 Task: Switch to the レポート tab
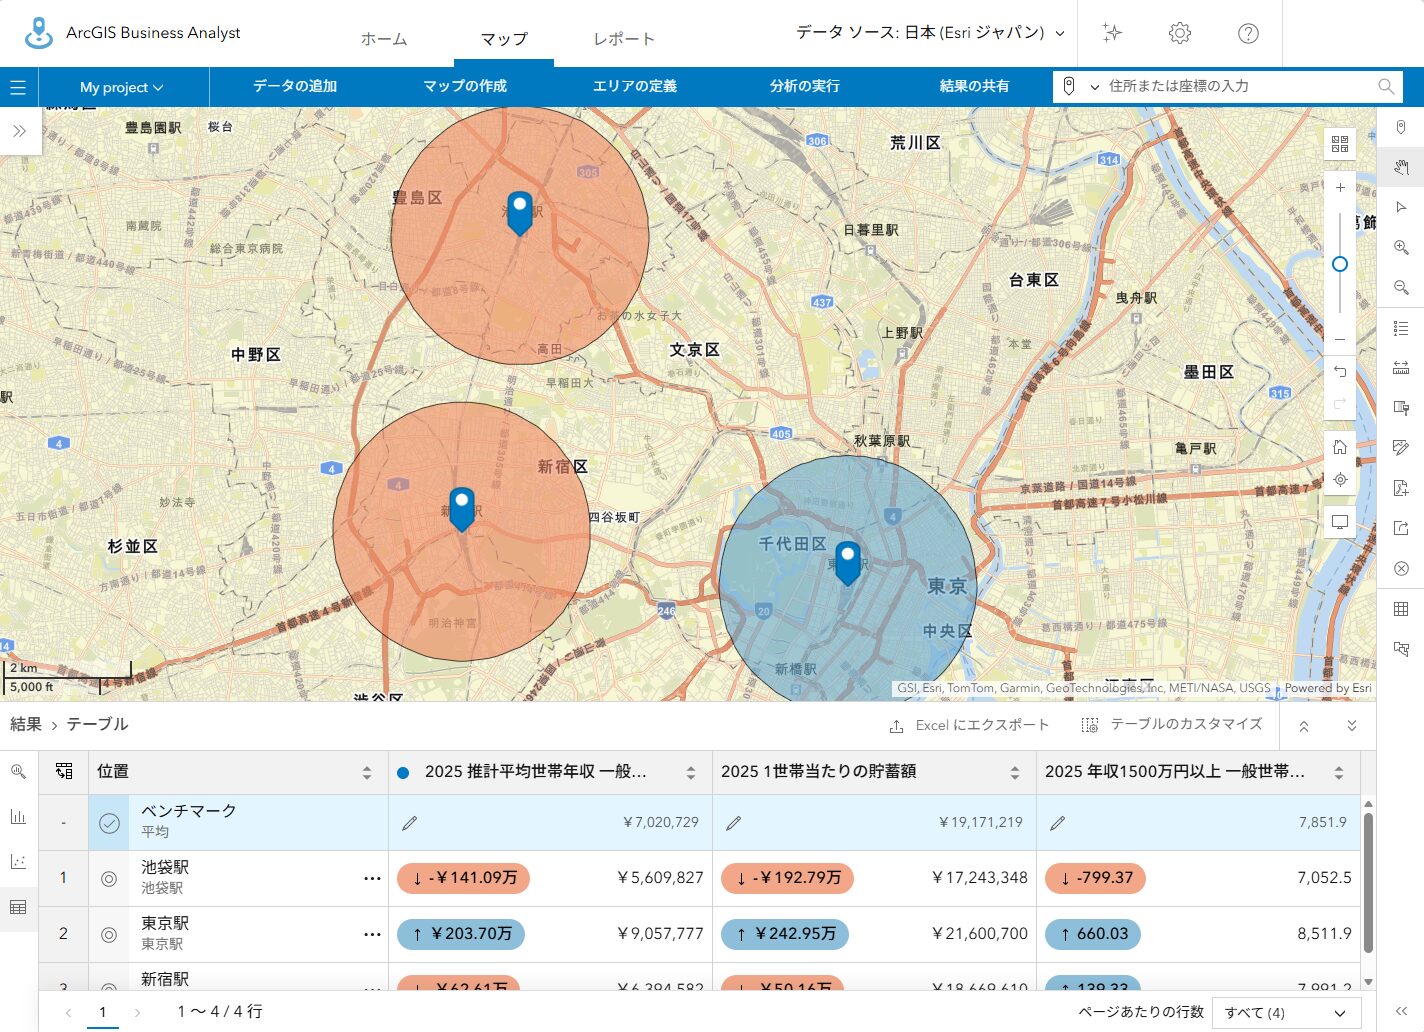tap(623, 39)
